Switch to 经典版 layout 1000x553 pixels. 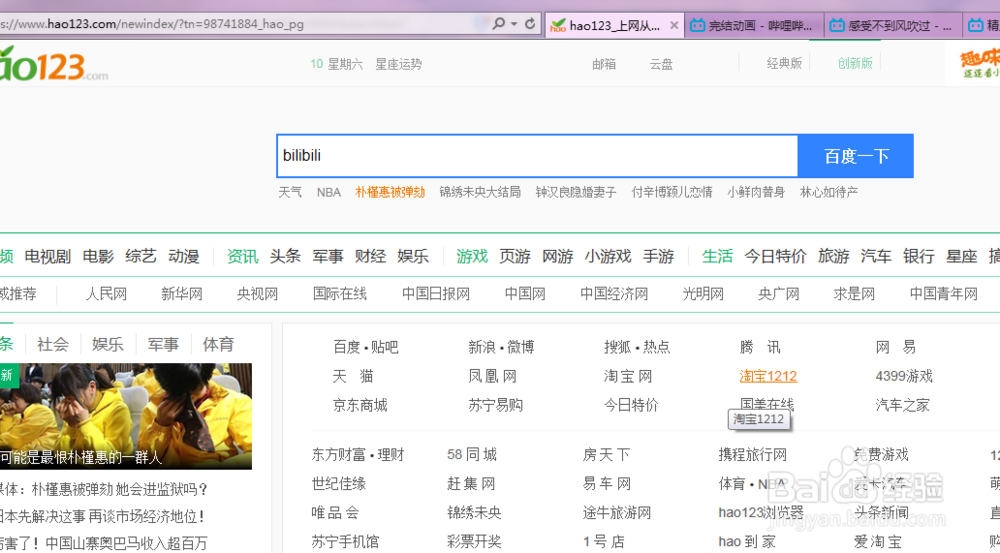coord(784,63)
